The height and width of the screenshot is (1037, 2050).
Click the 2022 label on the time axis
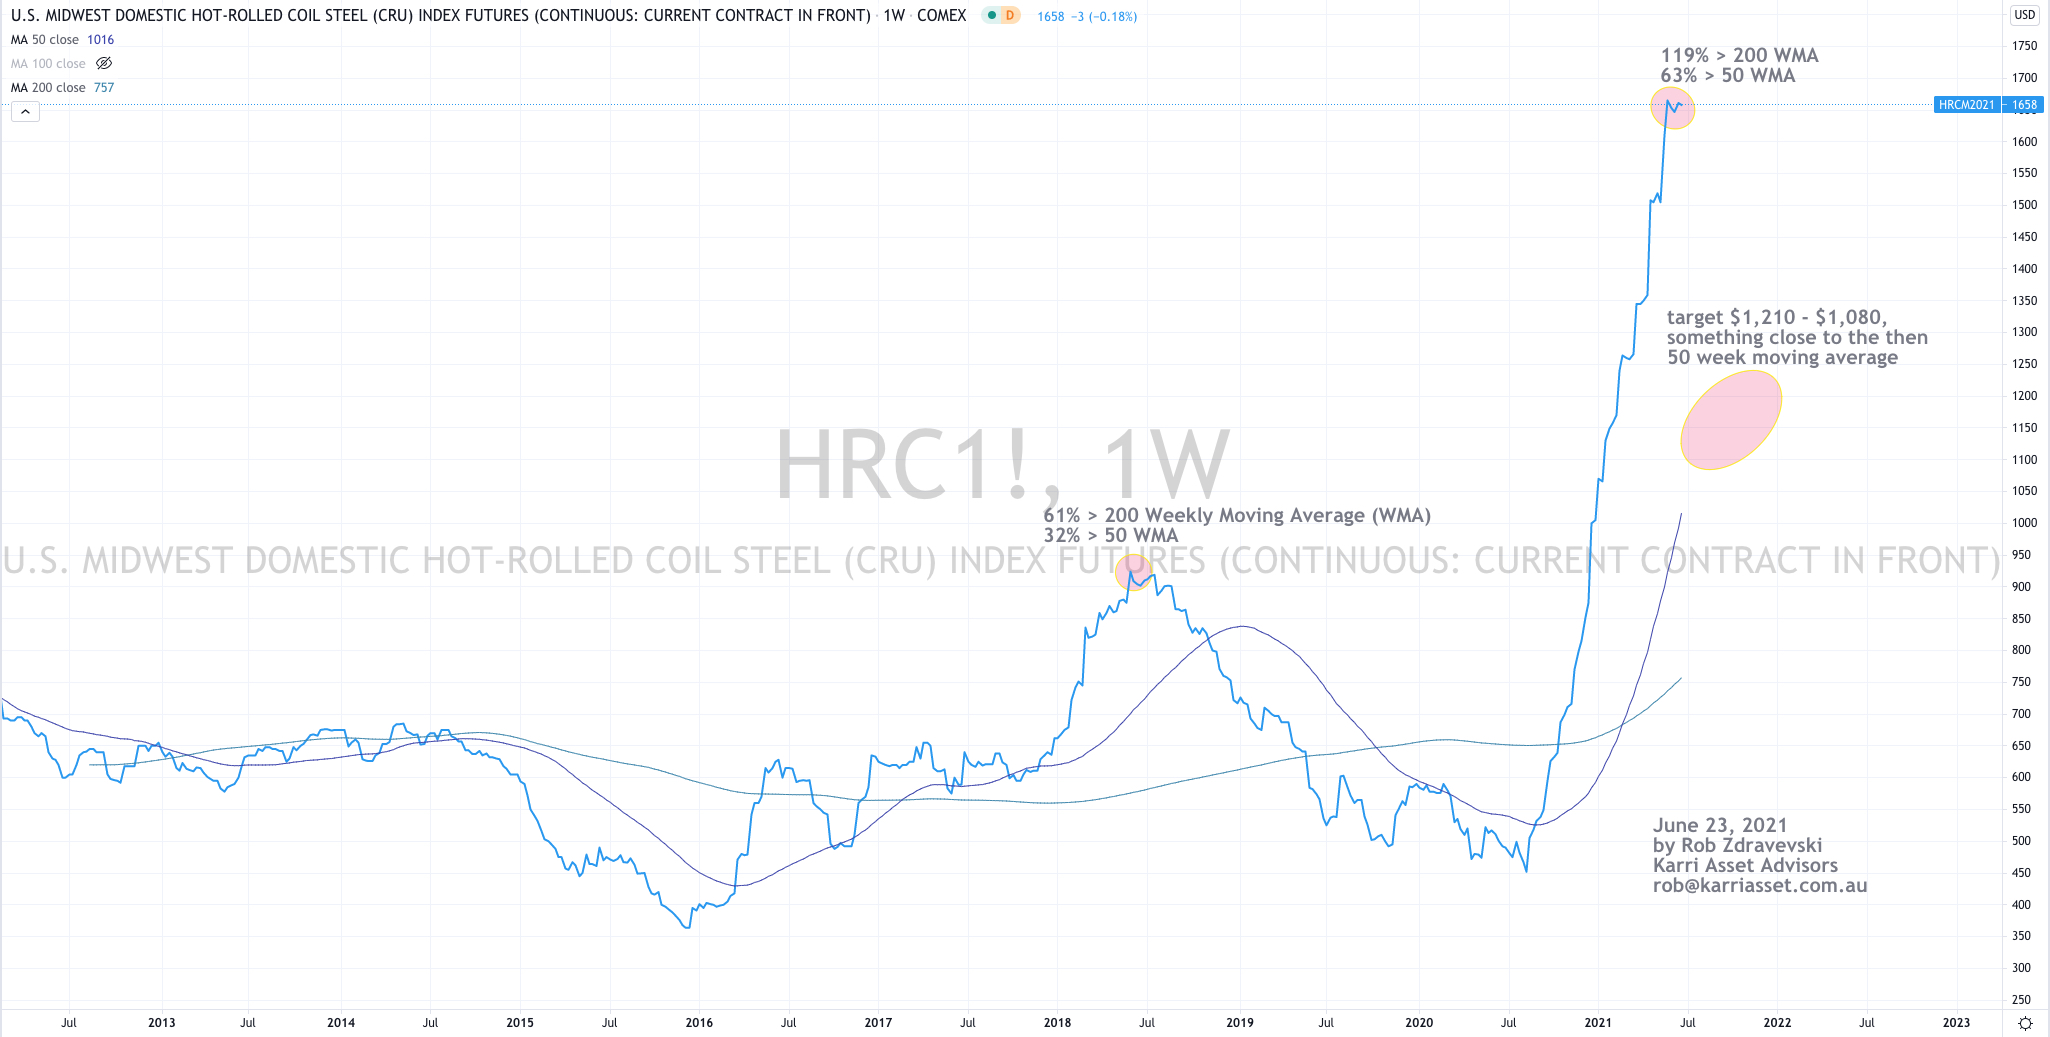[1777, 1022]
